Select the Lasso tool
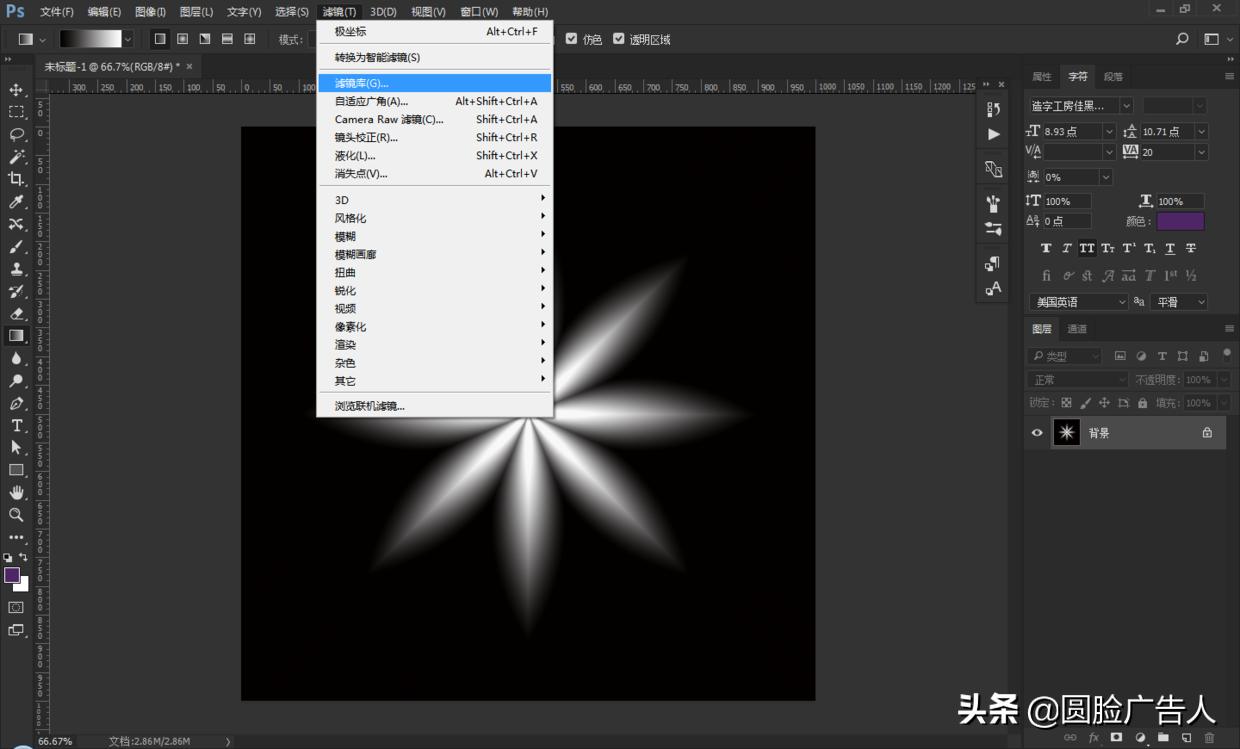This screenshot has height=749, width=1240. 16,134
